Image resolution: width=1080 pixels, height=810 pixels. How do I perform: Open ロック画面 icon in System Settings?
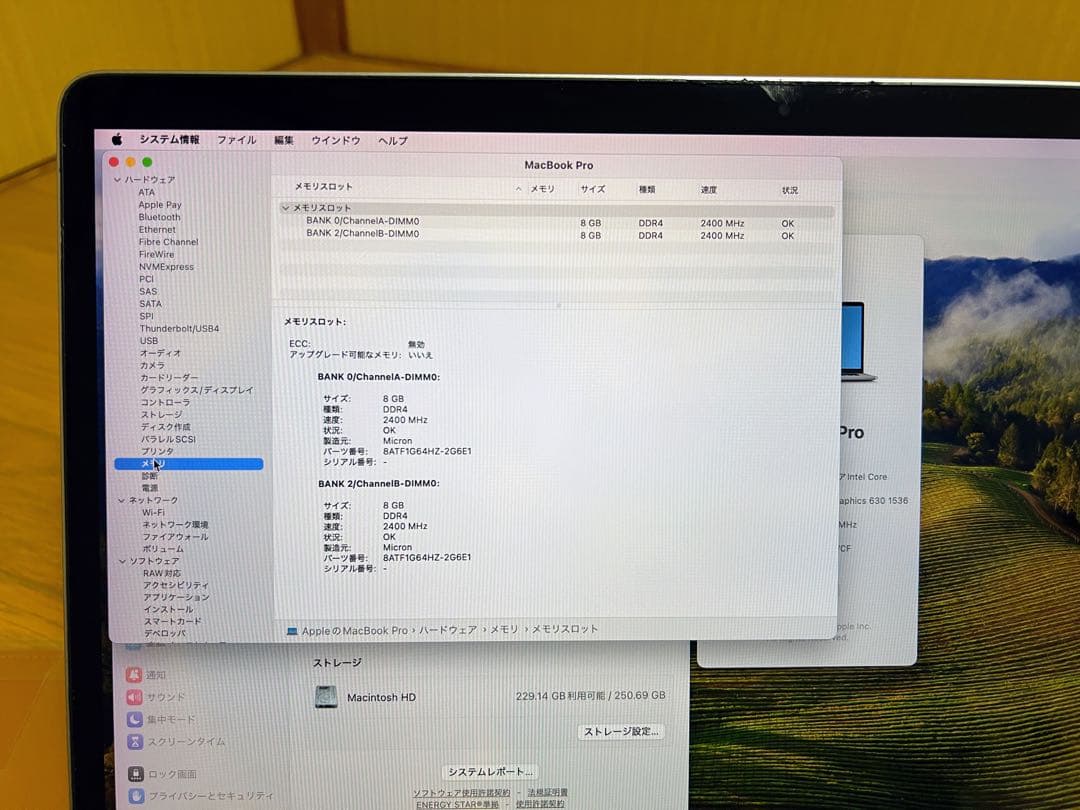136,774
